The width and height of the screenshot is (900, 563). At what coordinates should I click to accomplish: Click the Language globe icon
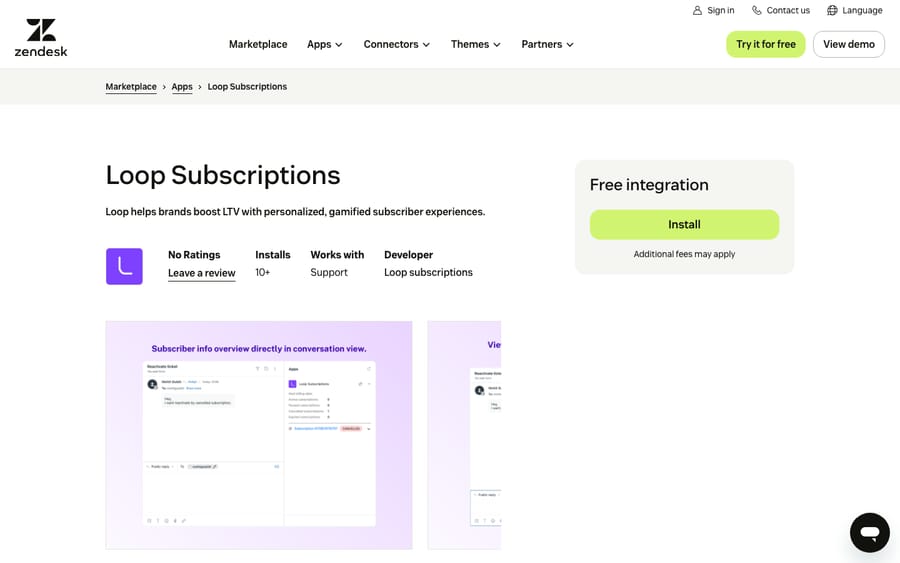point(832,10)
